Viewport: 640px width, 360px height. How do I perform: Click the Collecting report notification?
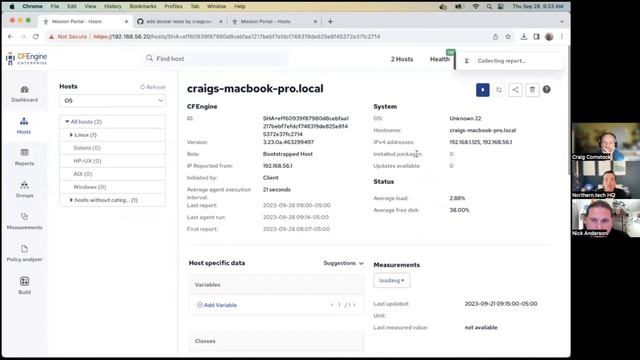pyautogui.click(x=509, y=61)
